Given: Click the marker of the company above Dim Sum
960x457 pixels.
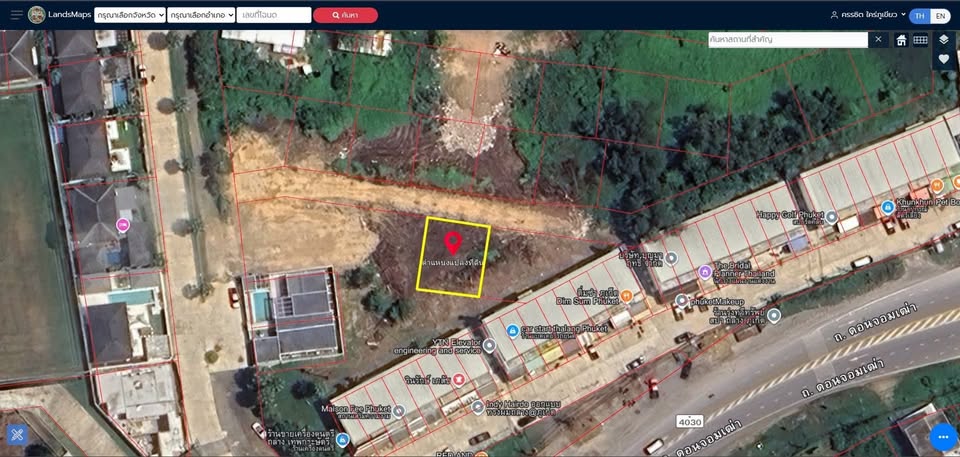Looking at the screenshot, I should (671, 258).
